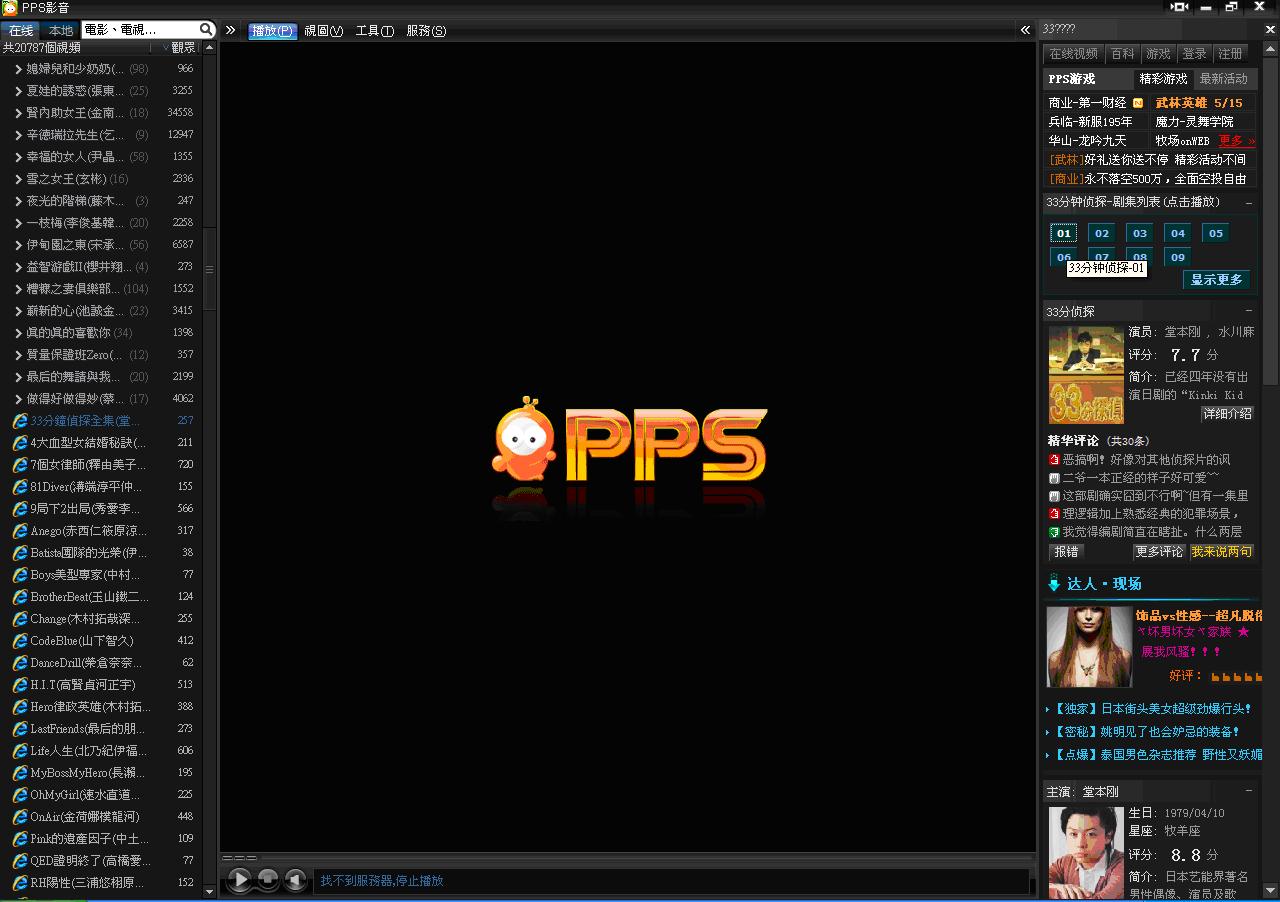Switch to the 在线 tab
1280x902 pixels.
tap(21, 30)
